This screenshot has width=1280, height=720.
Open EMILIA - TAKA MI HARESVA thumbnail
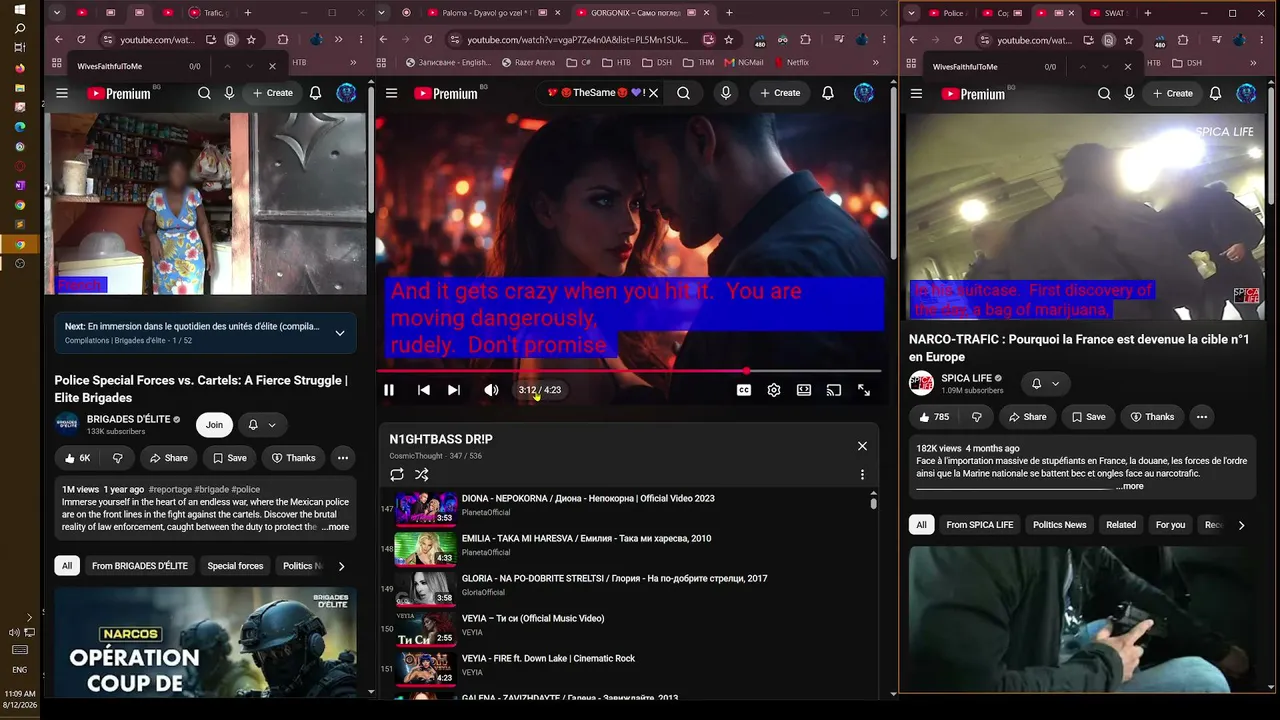426,548
